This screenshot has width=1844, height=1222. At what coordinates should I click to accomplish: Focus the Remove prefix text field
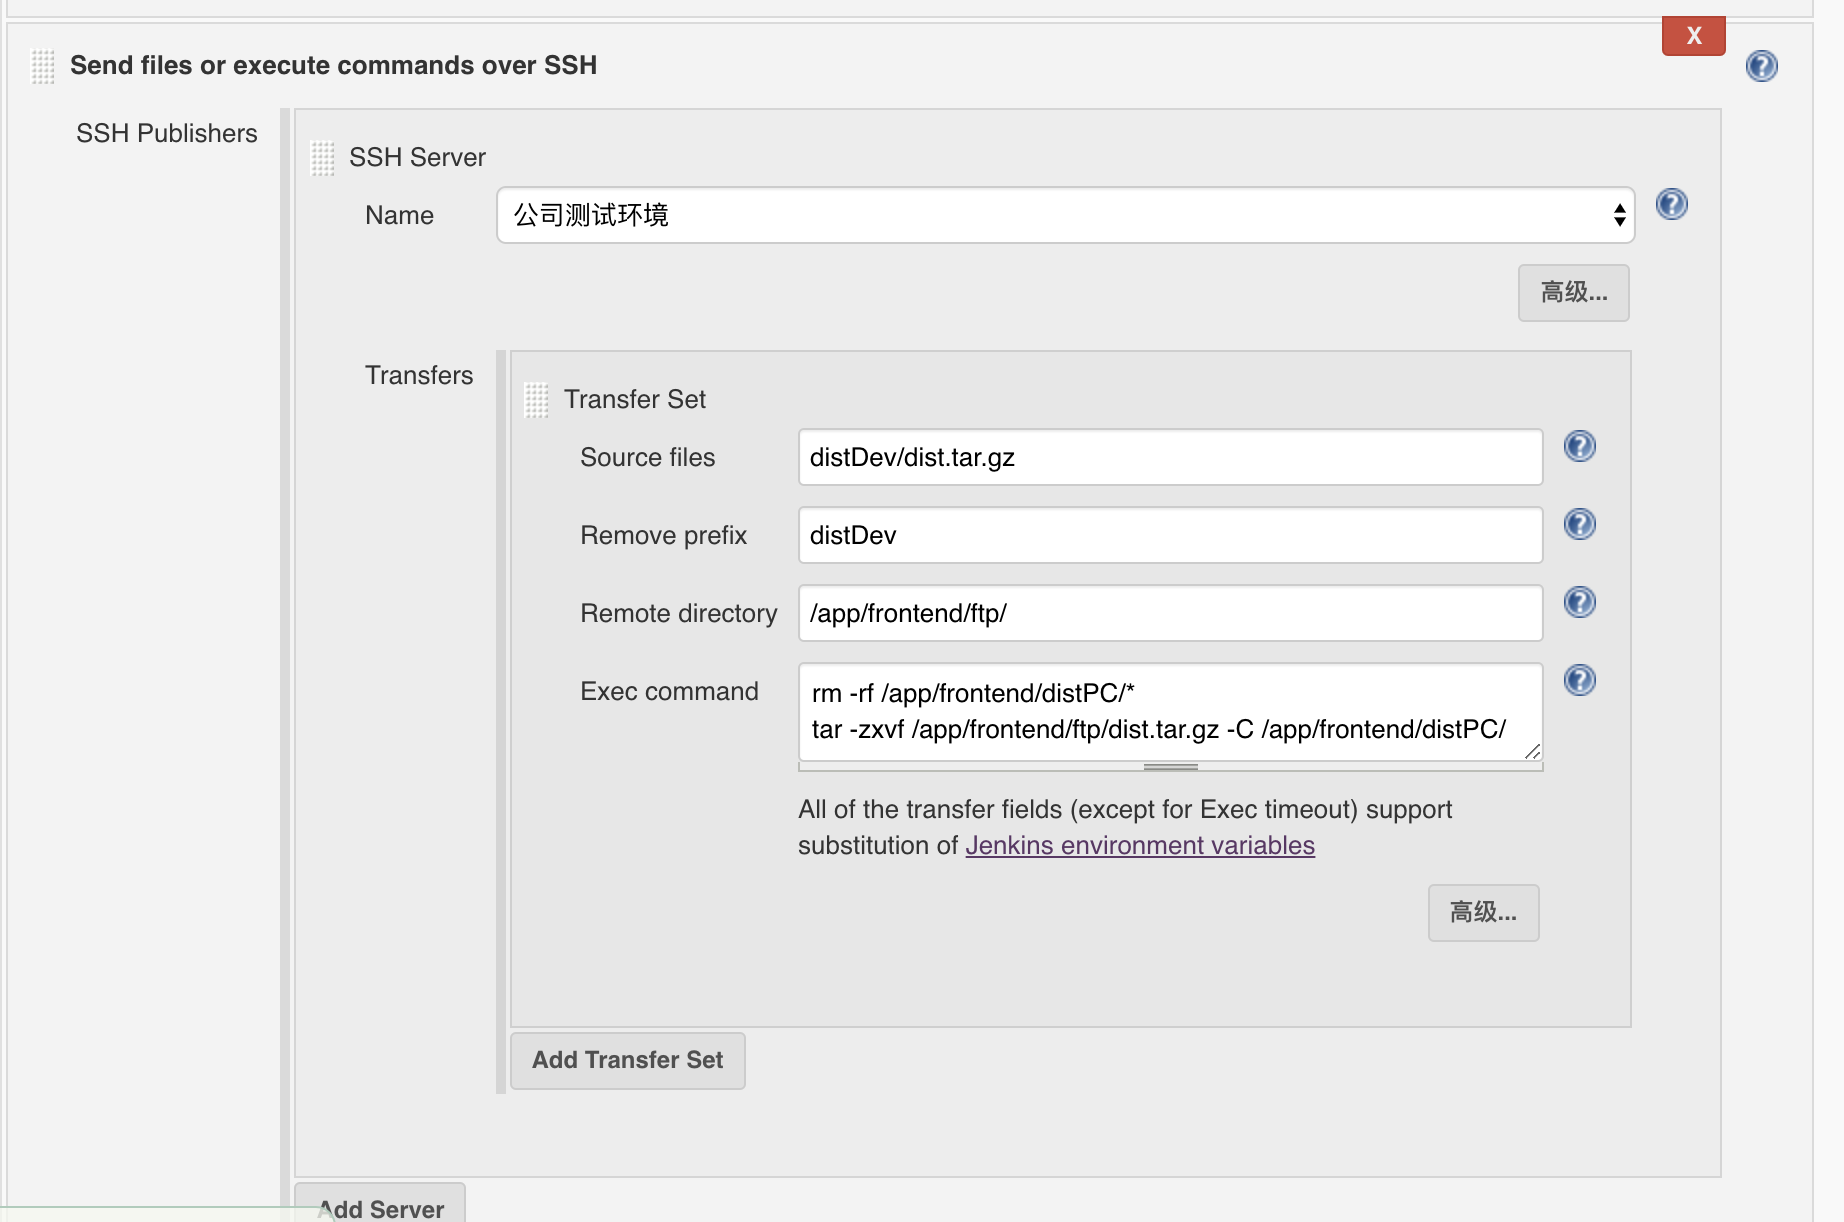(1170, 535)
